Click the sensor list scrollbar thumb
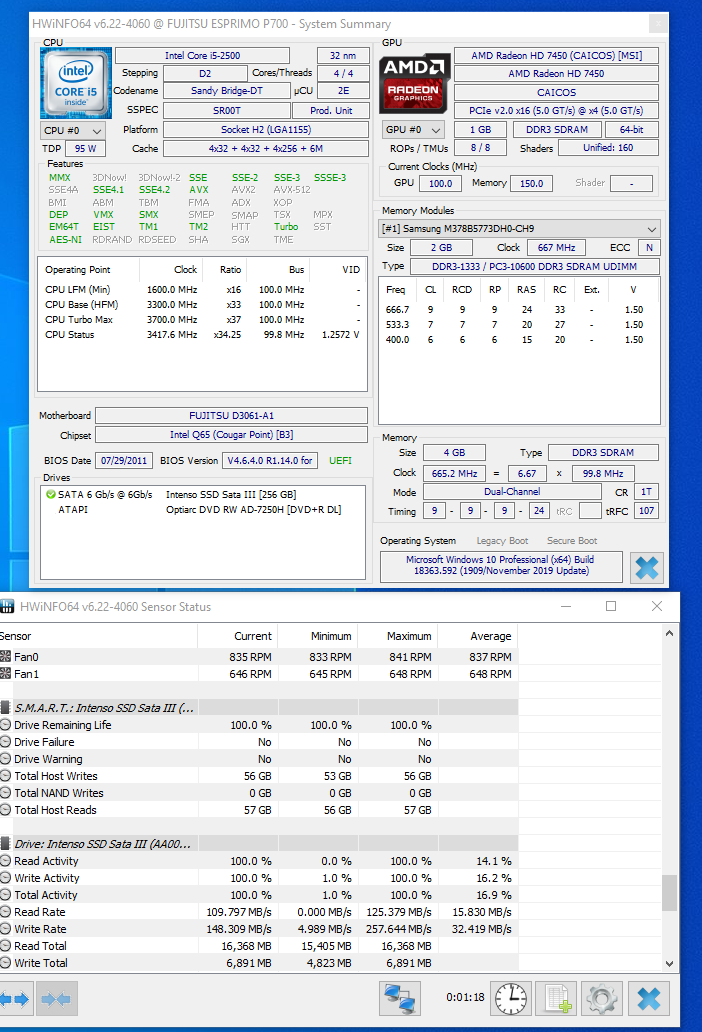The image size is (702, 1032). (669, 892)
